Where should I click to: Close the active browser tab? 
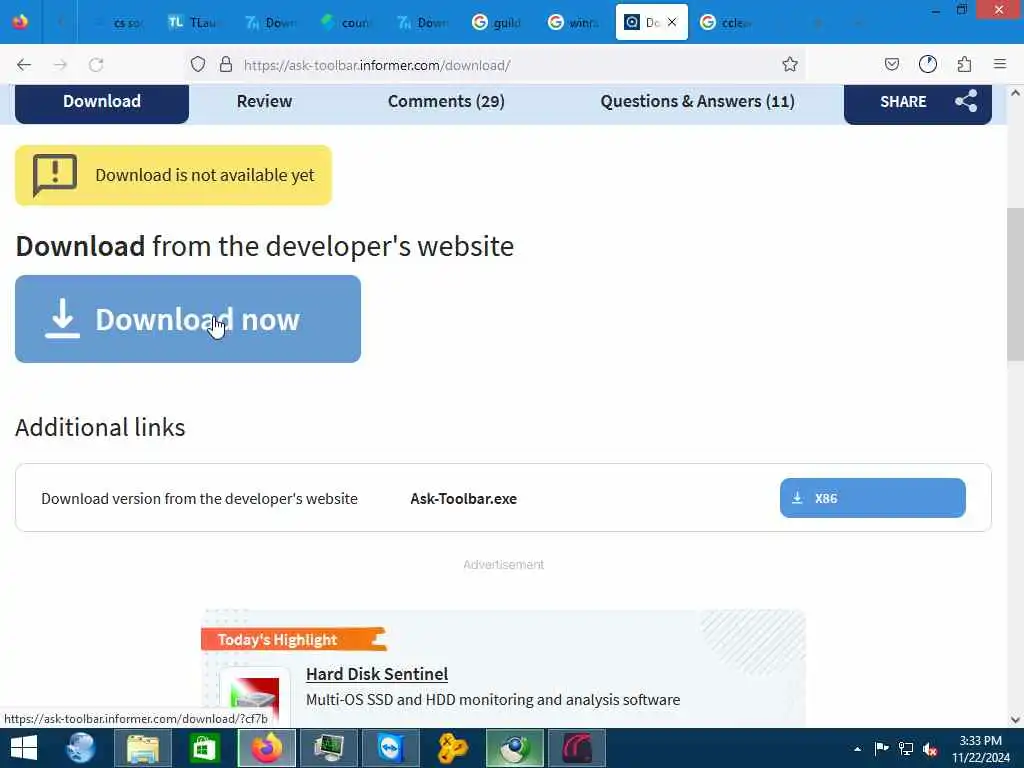click(x=672, y=22)
